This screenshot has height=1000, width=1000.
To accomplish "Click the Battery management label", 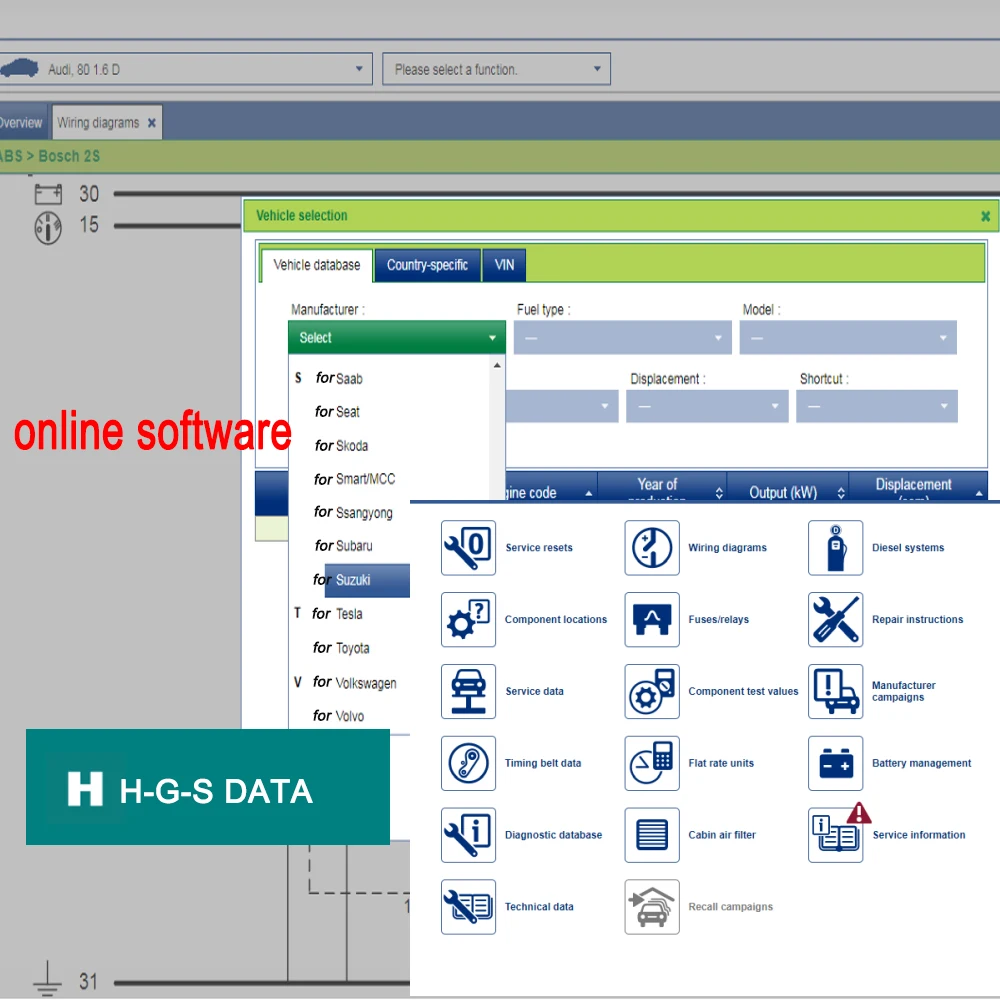I will point(922,763).
